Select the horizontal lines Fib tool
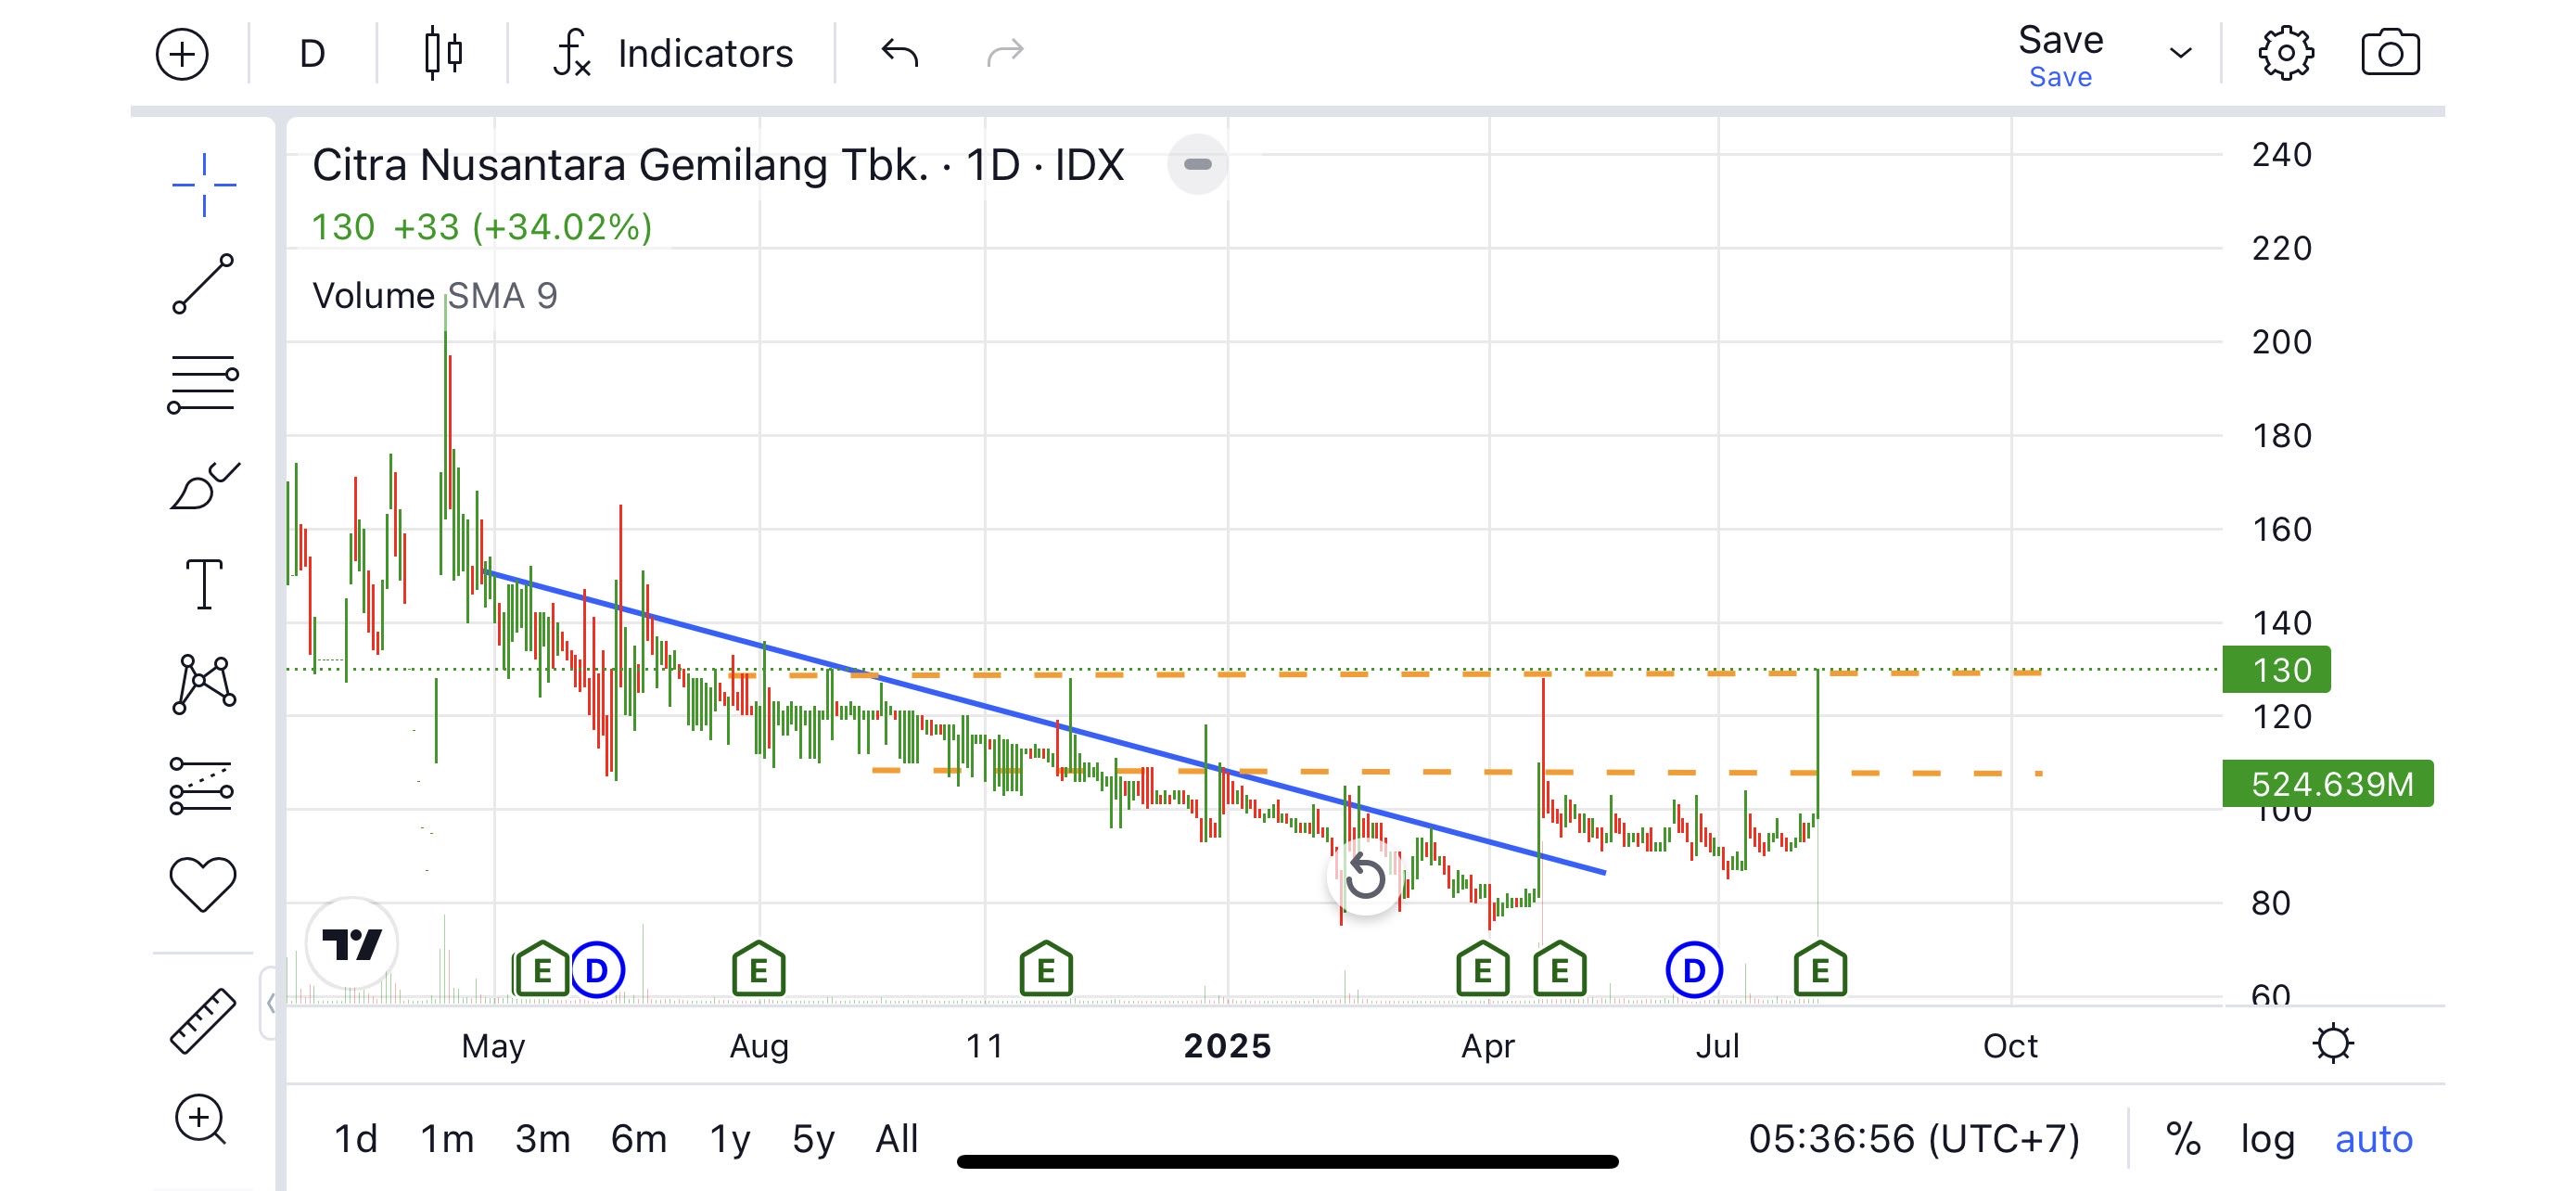2576x1191 pixels. [203, 385]
